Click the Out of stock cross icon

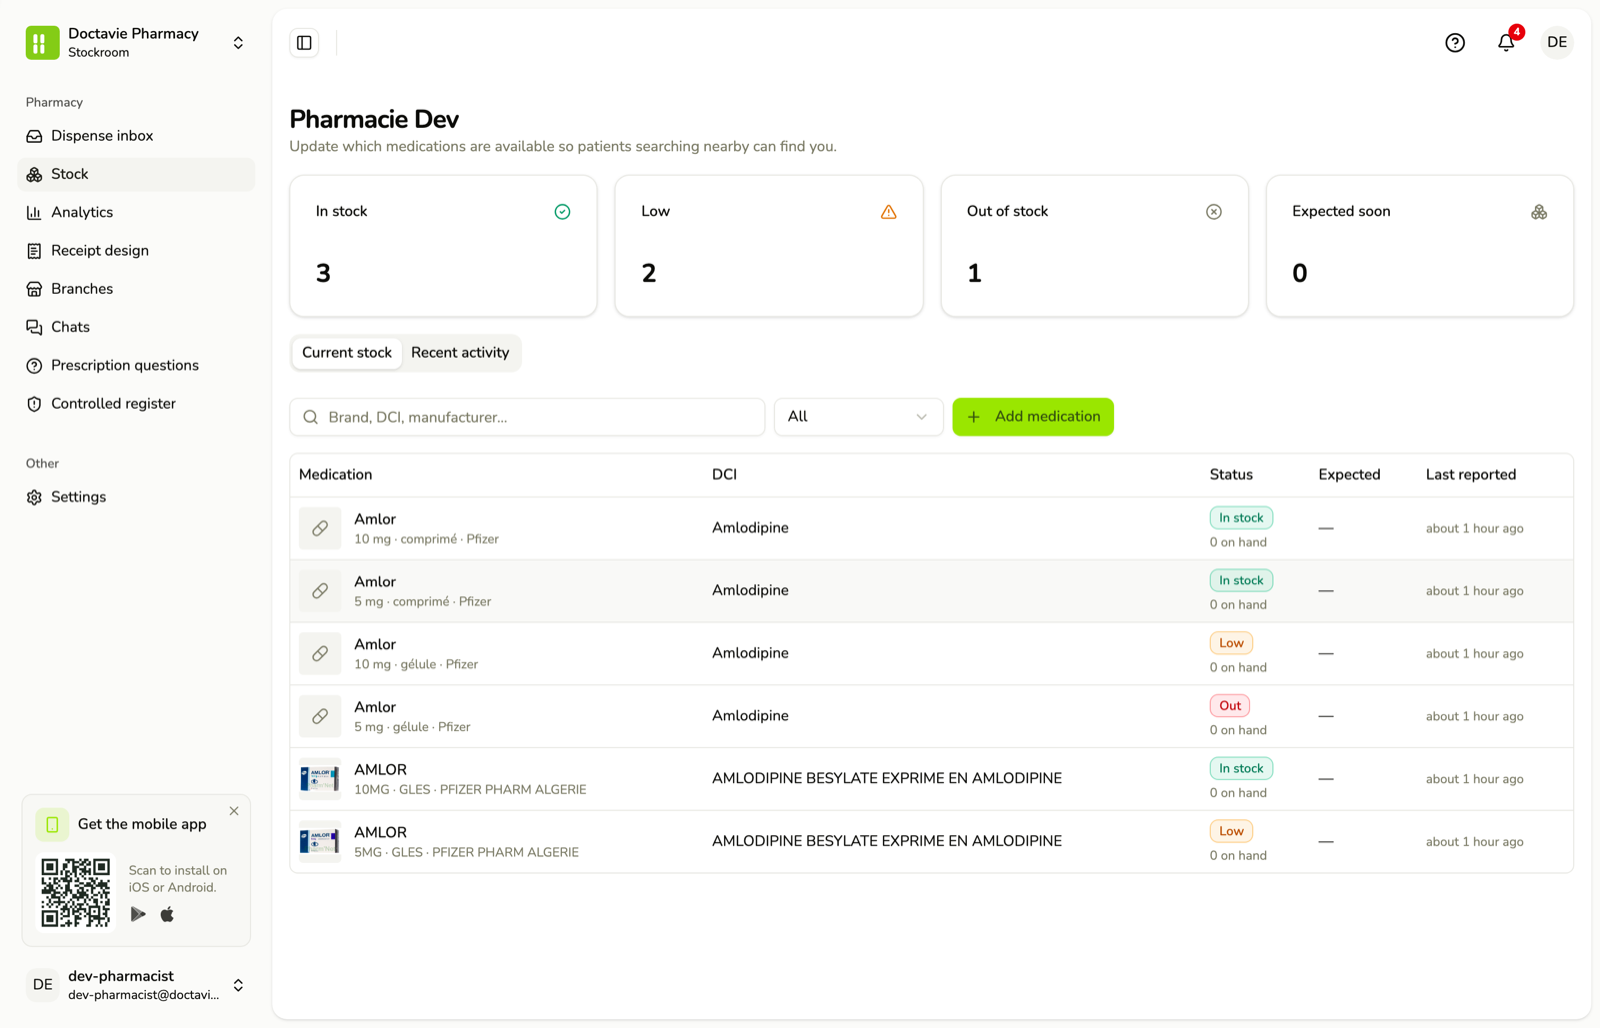pyautogui.click(x=1214, y=212)
